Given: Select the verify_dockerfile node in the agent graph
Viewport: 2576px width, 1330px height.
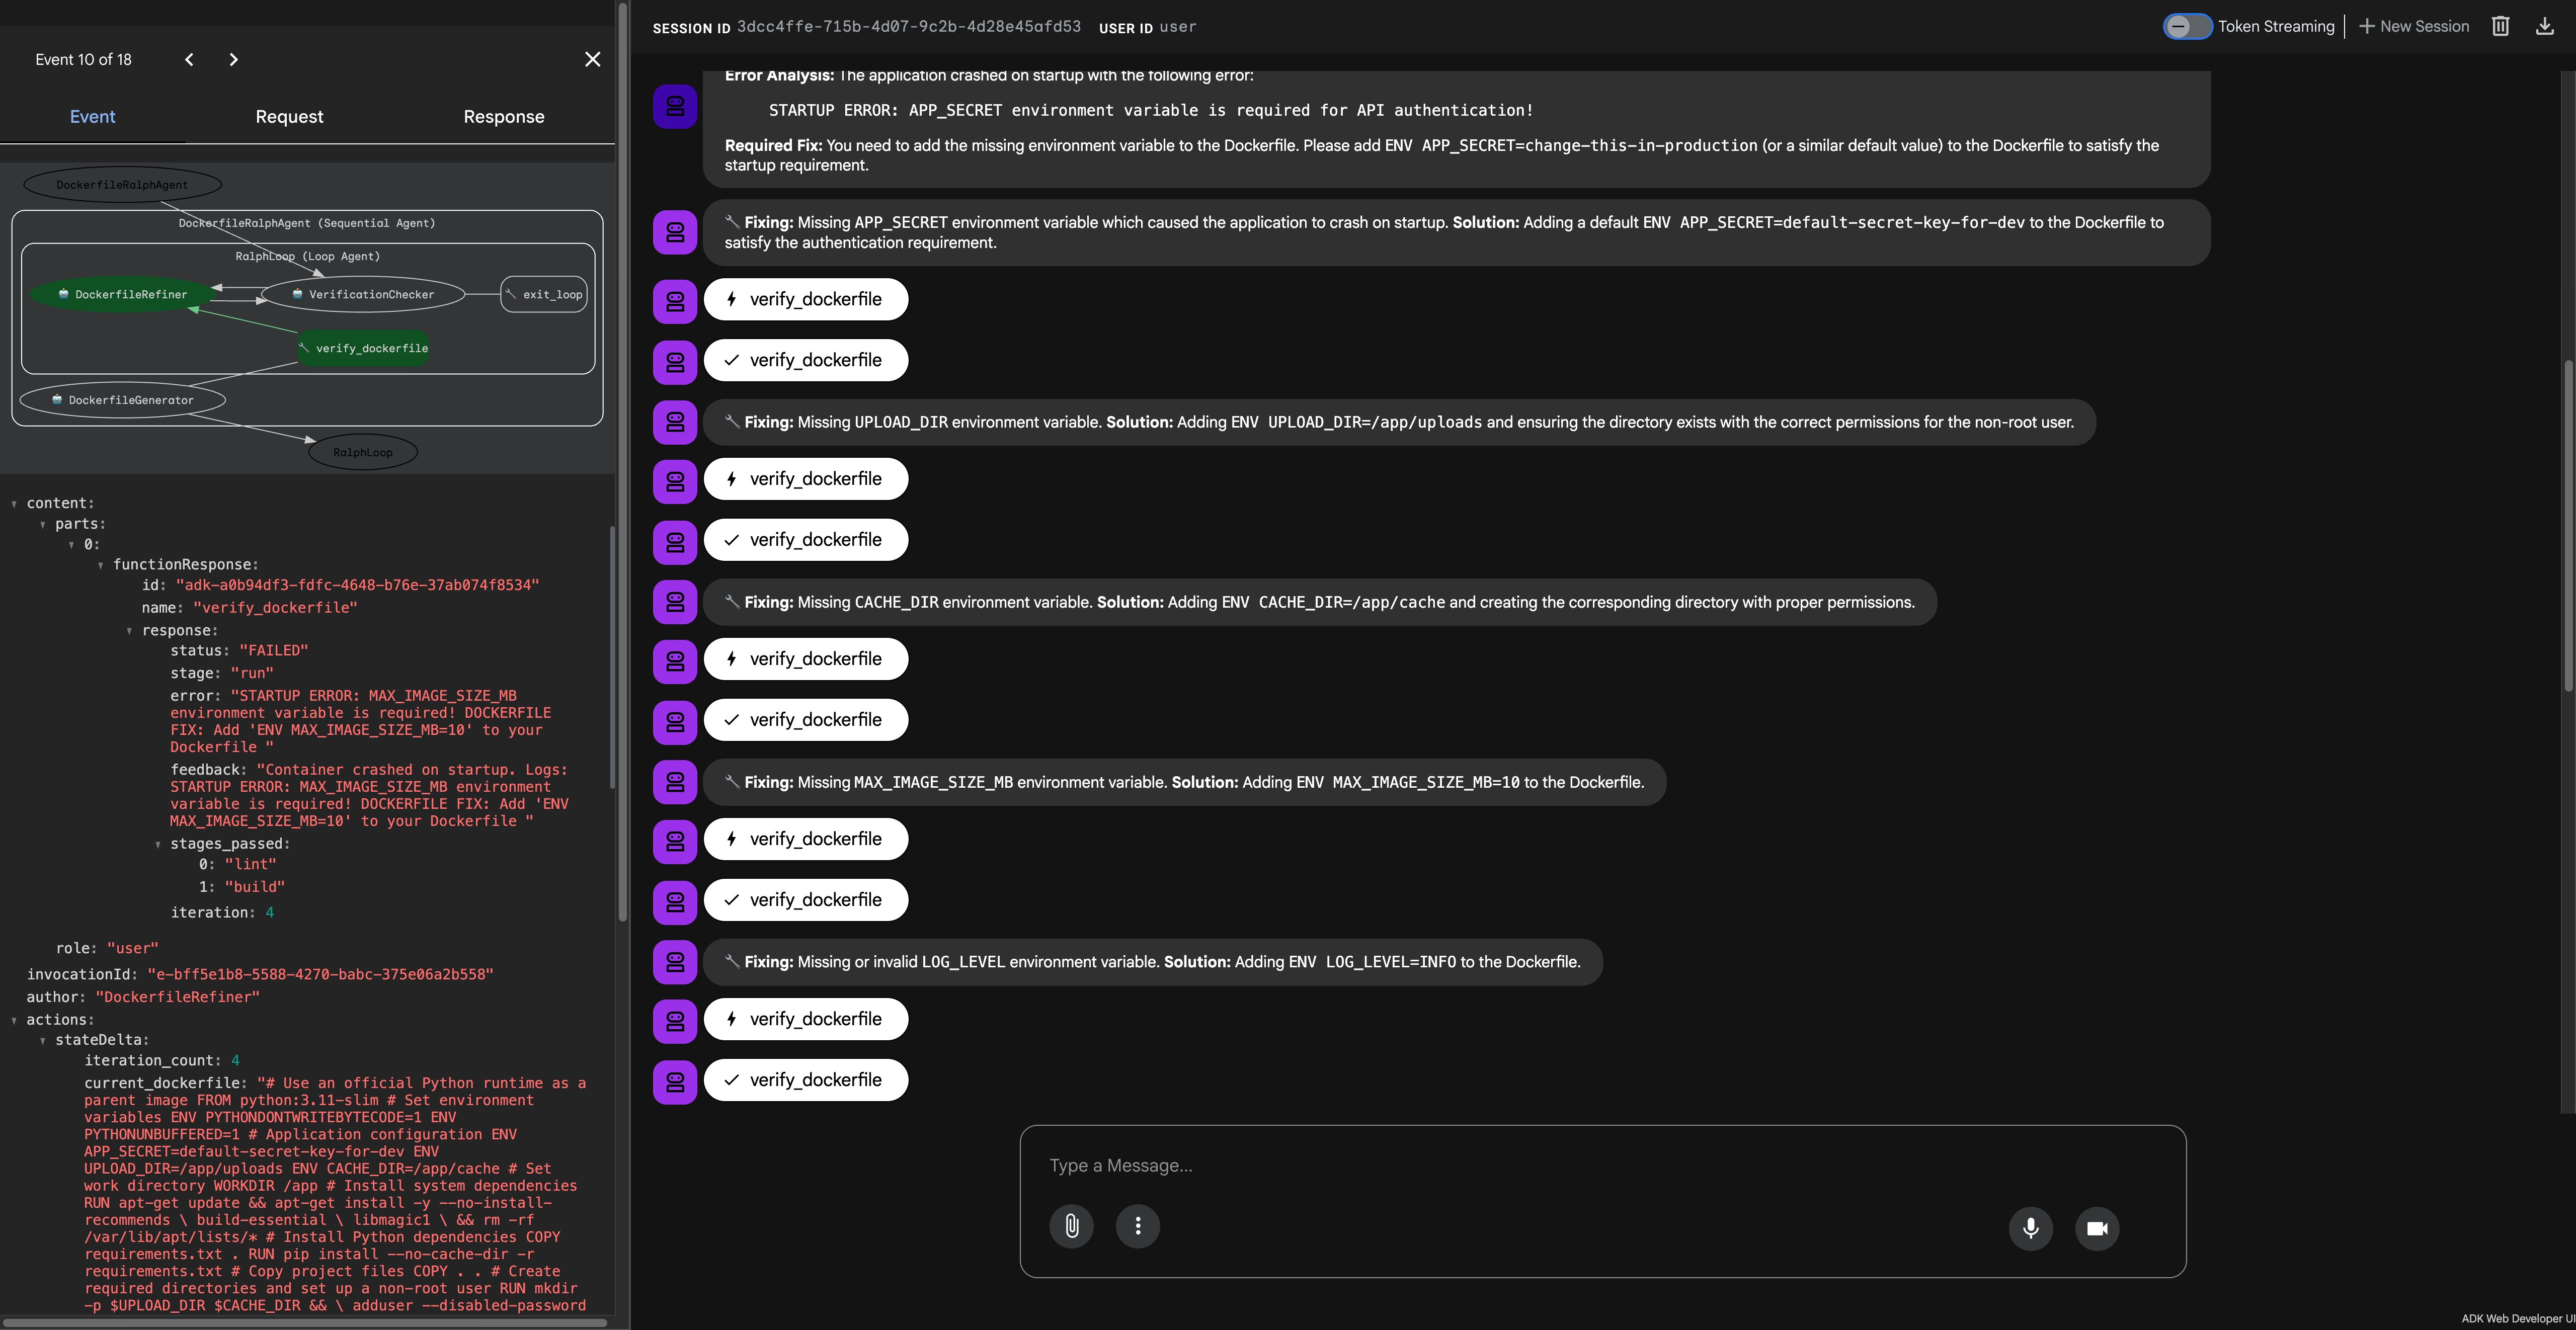Looking at the screenshot, I should (363, 348).
